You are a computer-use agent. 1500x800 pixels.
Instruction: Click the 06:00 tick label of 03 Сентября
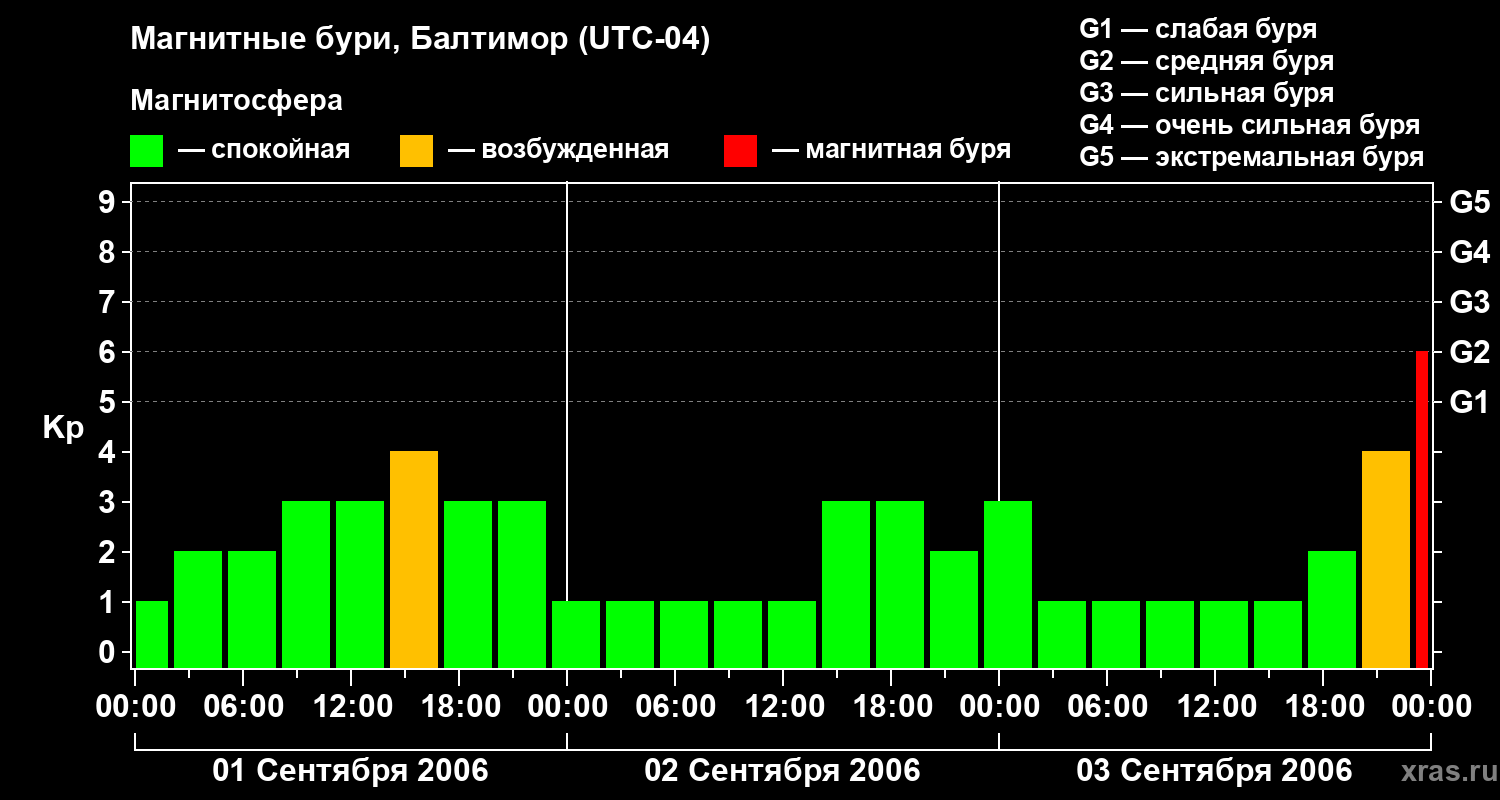[1107, 707]
